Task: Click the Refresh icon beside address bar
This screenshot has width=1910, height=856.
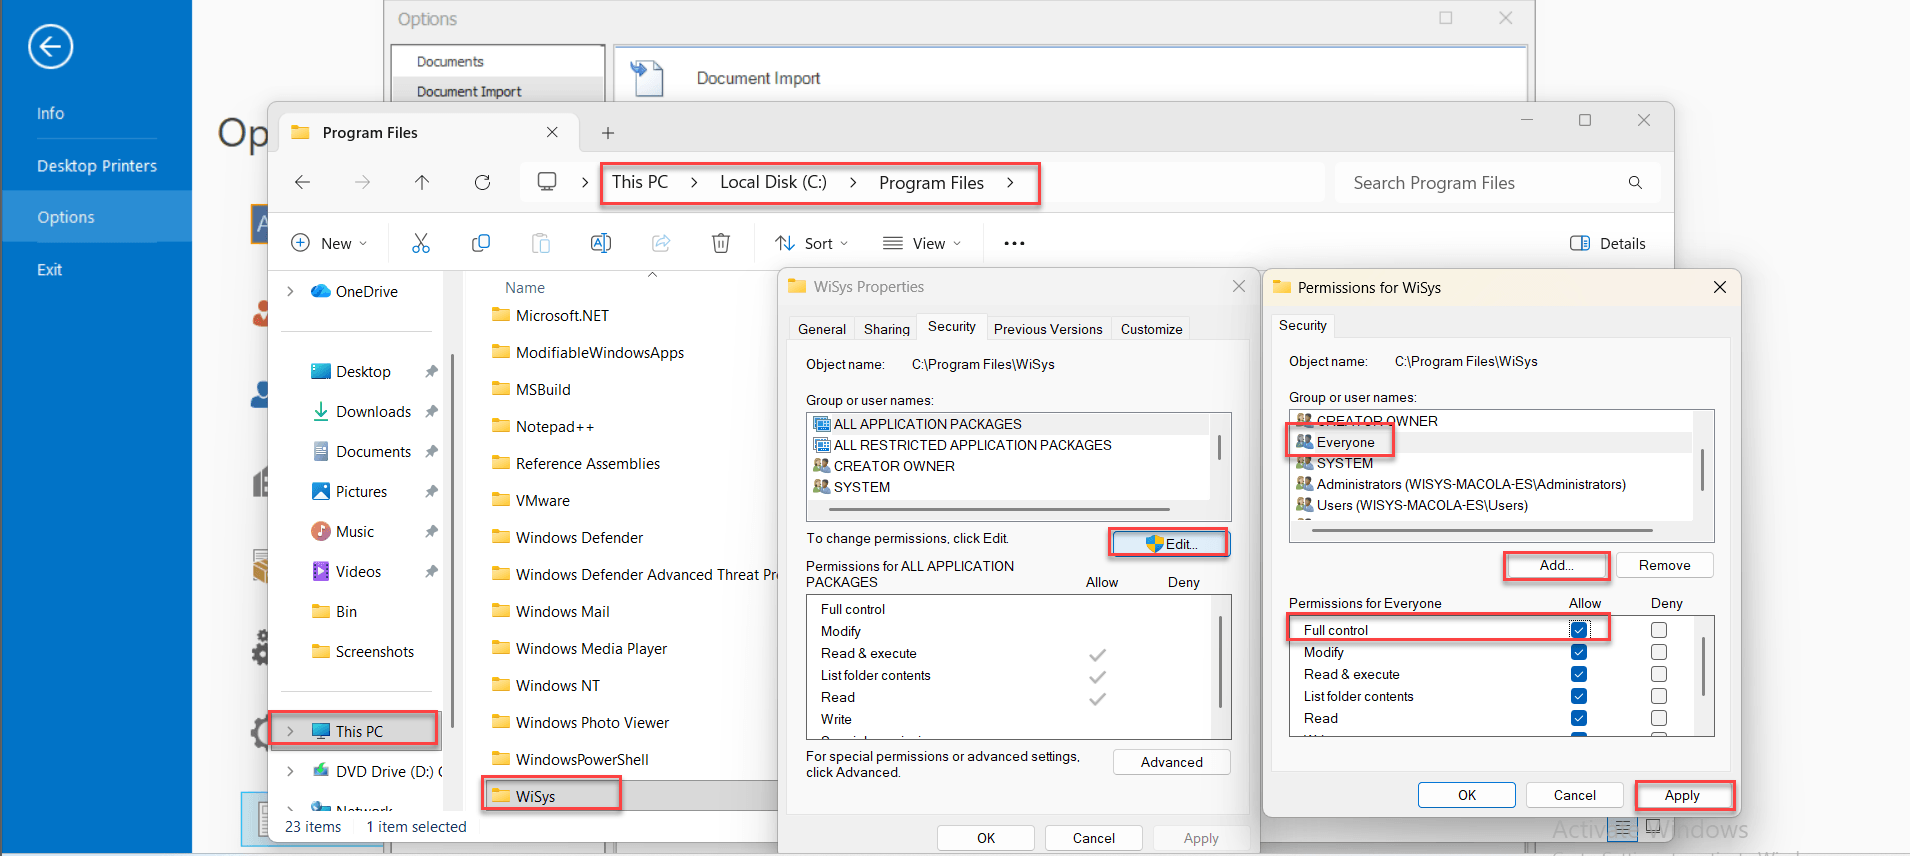Action: click(x=482, y=182)
